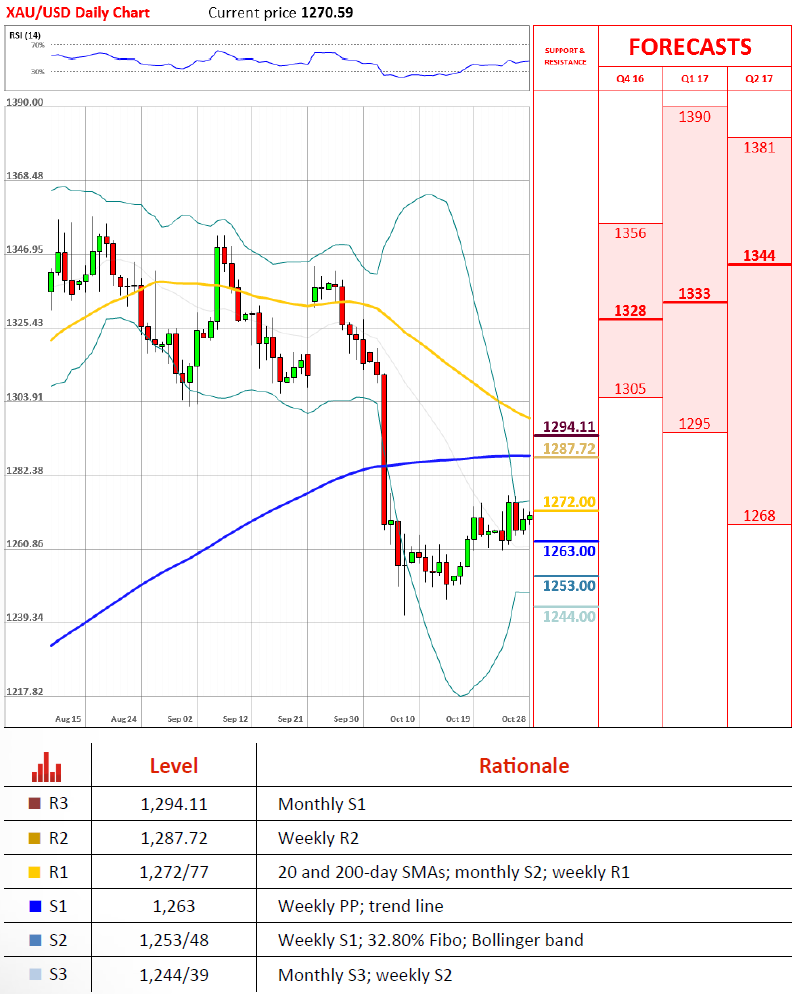
Task: Click the S2 steel blue swatch
Action: pos(35,940)
